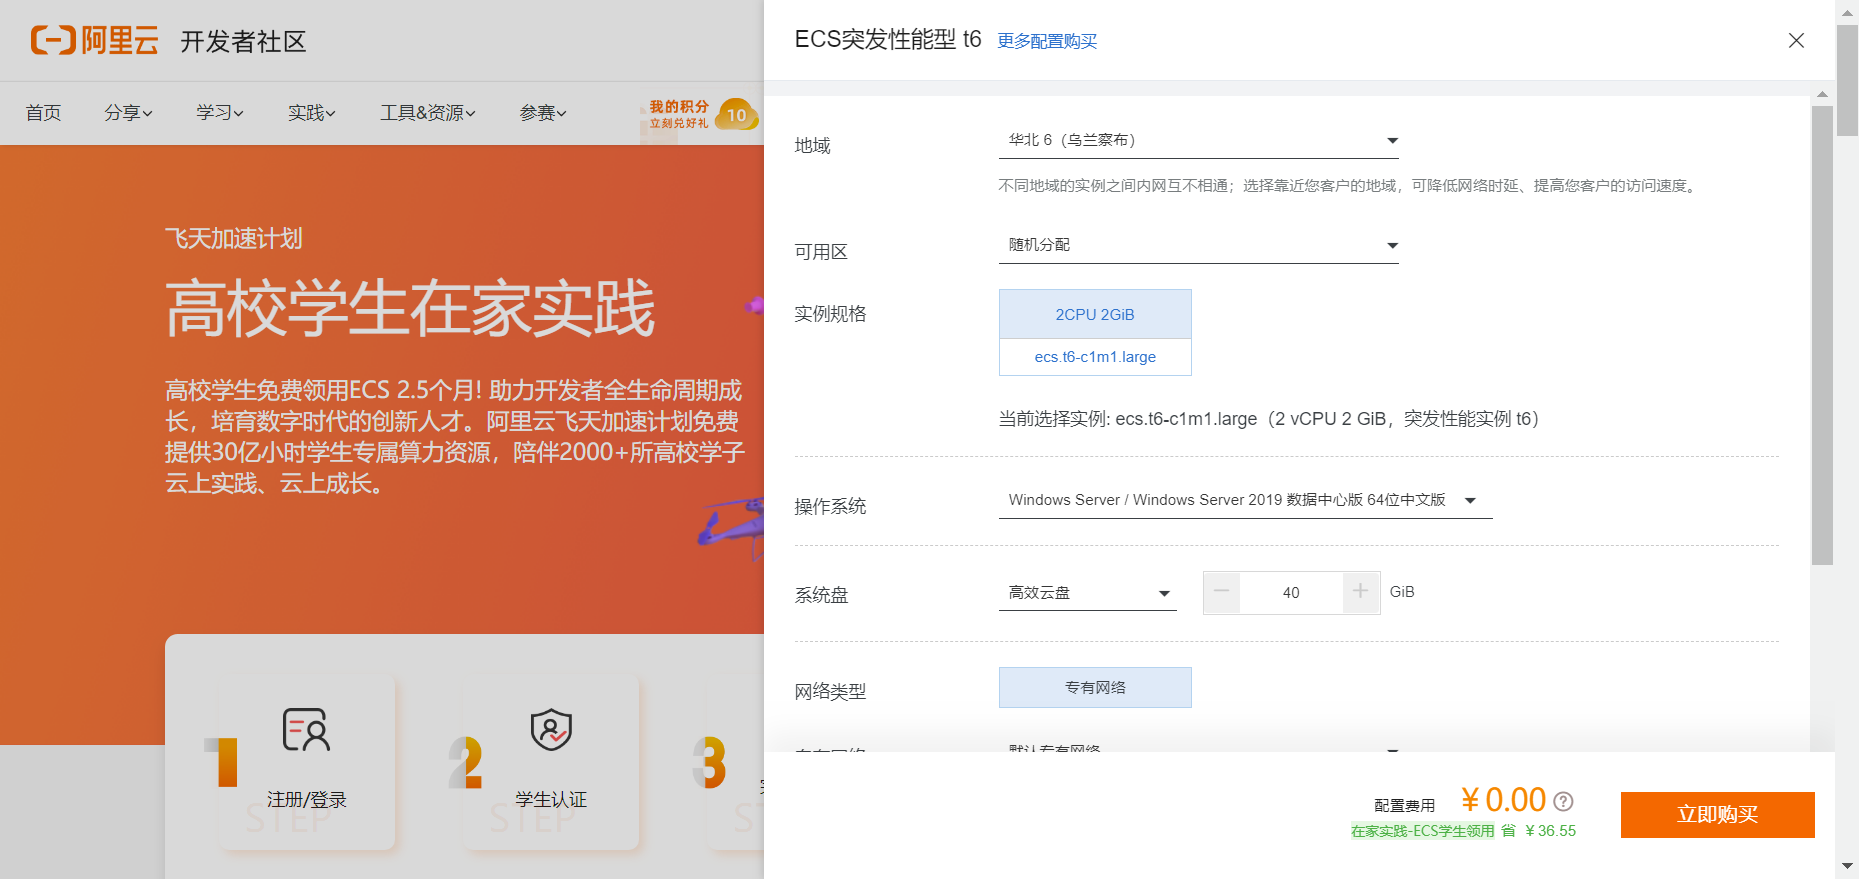Click the 在家实践-ECS学生领用 discount tag
Viewport: 1859px width, 879px height.
coord(1422,831)
